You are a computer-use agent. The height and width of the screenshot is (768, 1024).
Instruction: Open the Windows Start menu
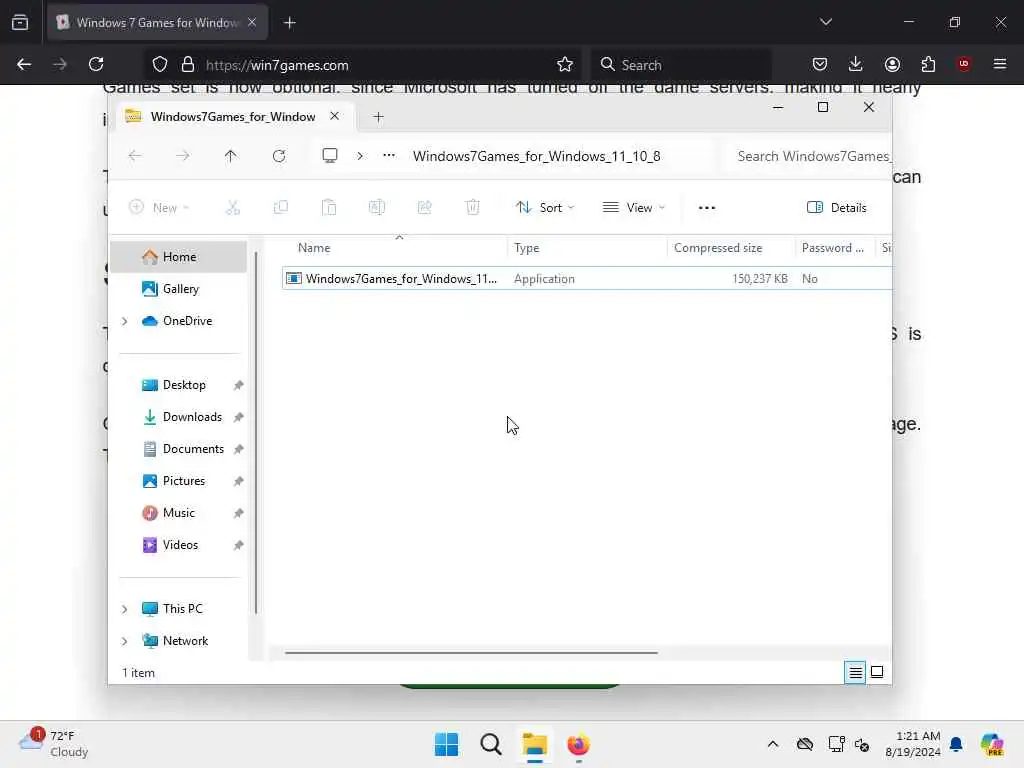pyautogui.click(x=447, y=744)
